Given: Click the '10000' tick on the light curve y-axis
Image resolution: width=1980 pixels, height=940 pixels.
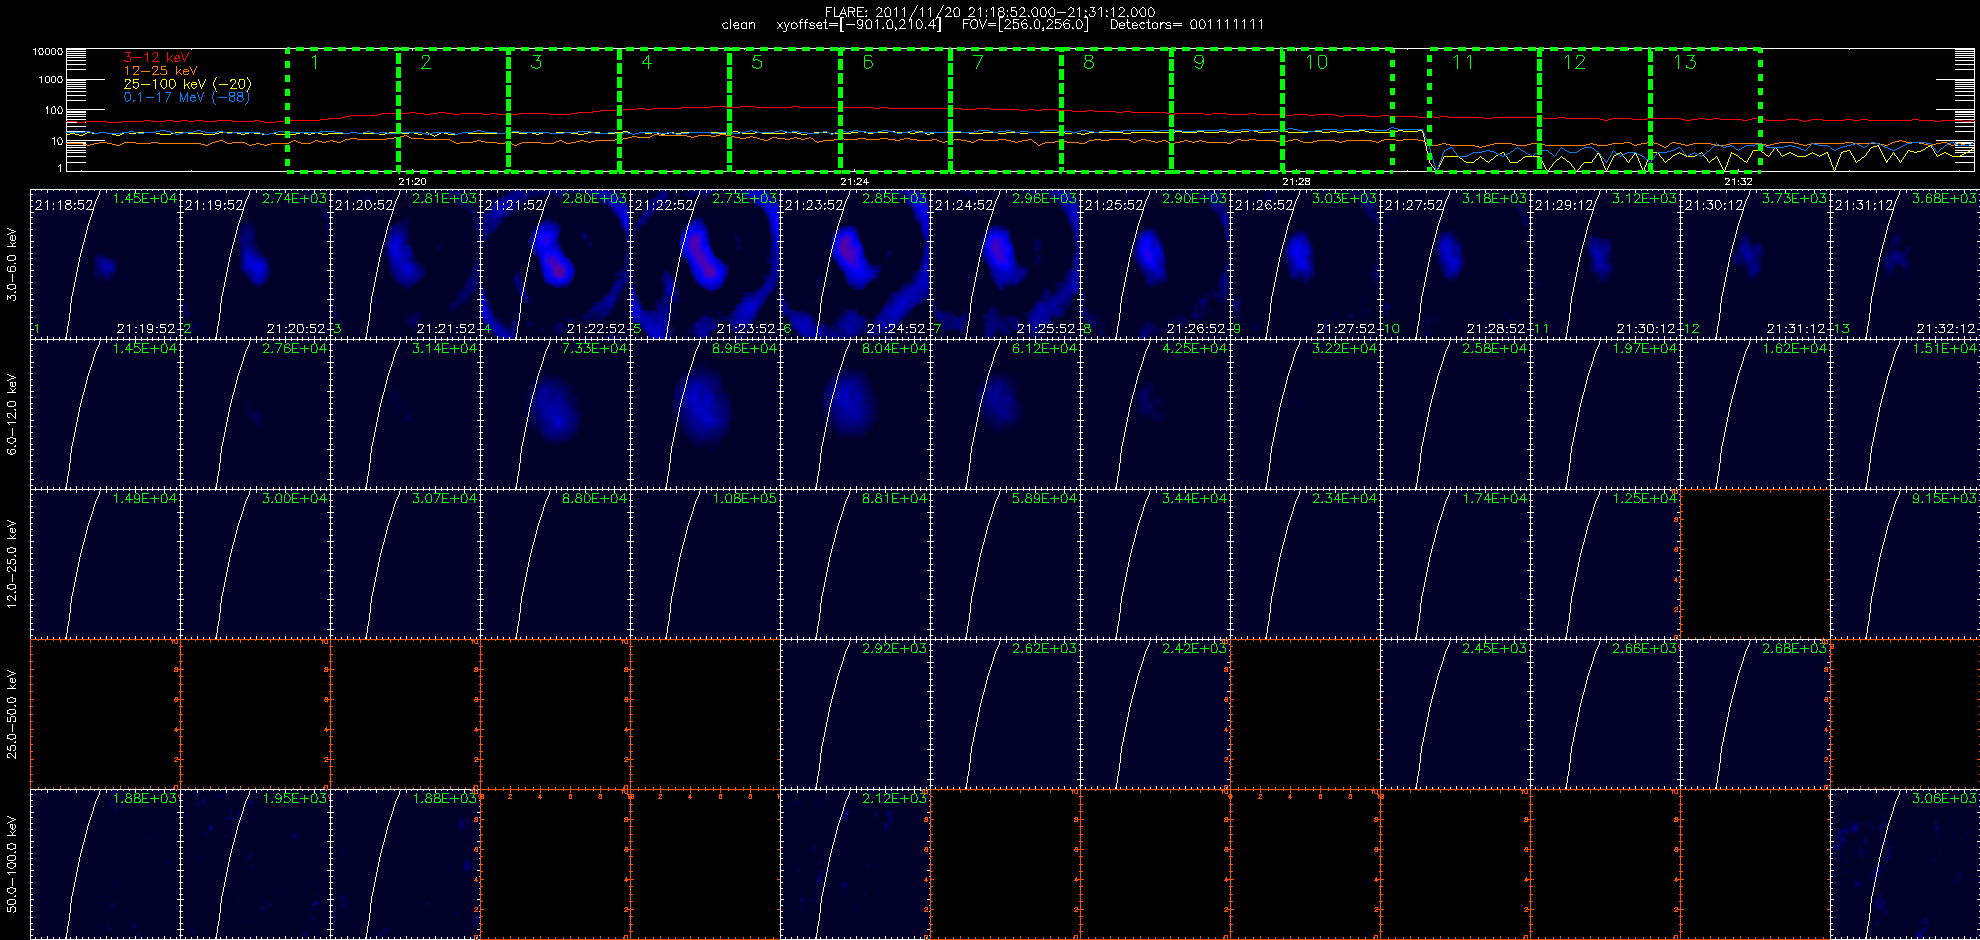Looking at the screenshot, I should (x=48, y=51).
